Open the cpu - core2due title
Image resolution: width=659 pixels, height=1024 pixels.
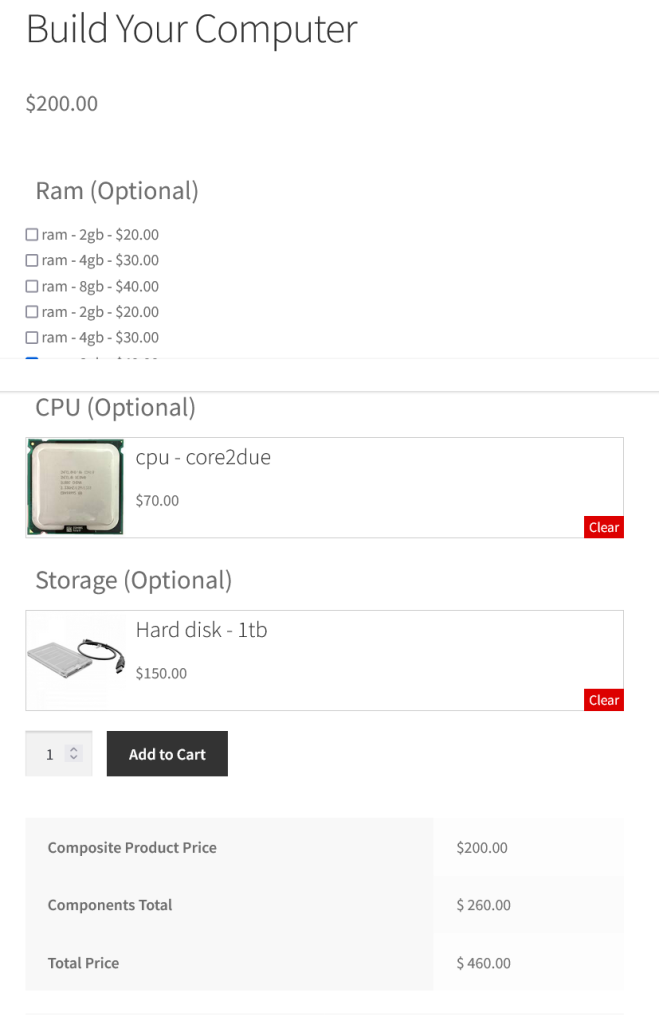coord(203,458)
